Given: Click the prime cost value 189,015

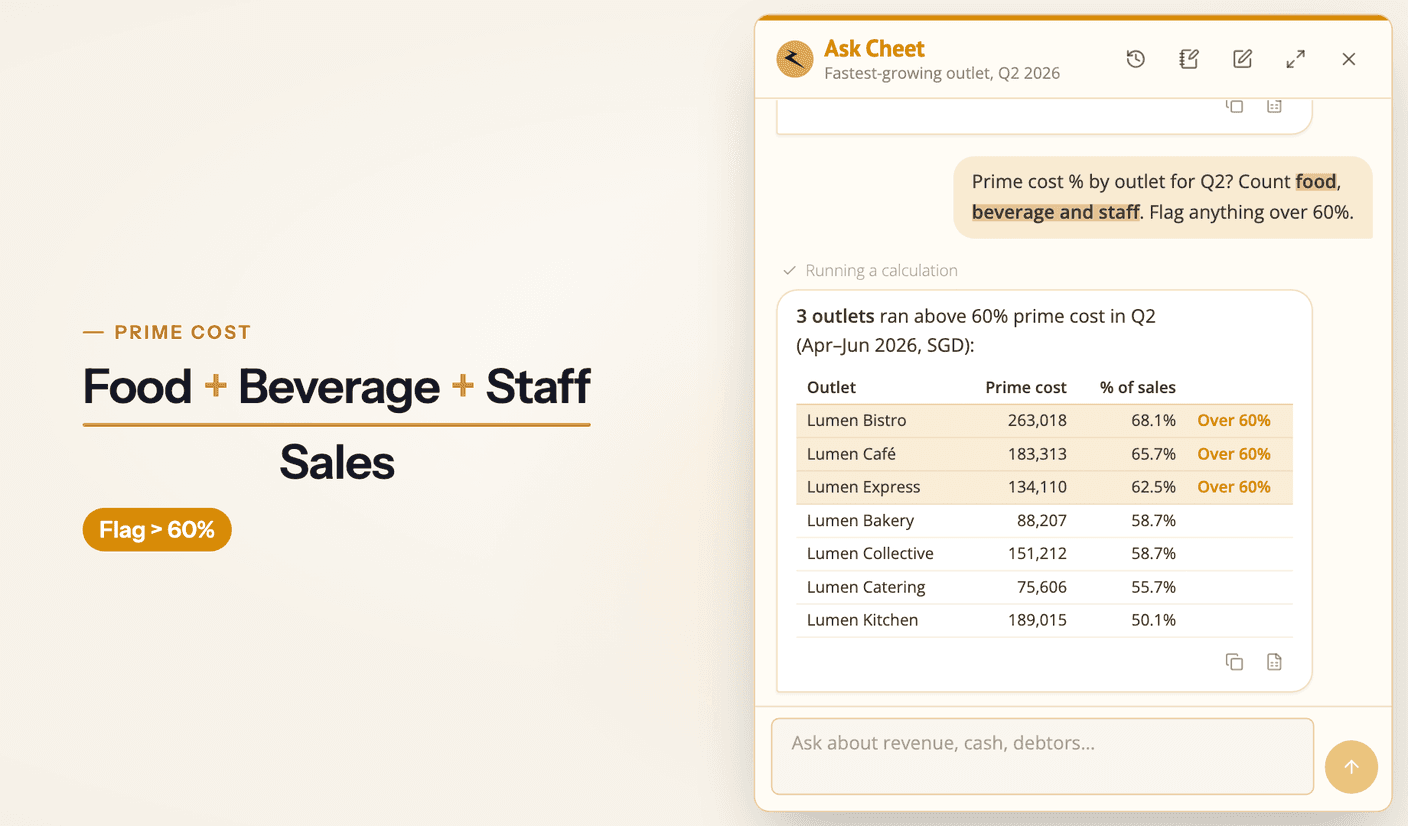Looking at the screenshot, I should pyautogui.click(x=1038, y=620).
